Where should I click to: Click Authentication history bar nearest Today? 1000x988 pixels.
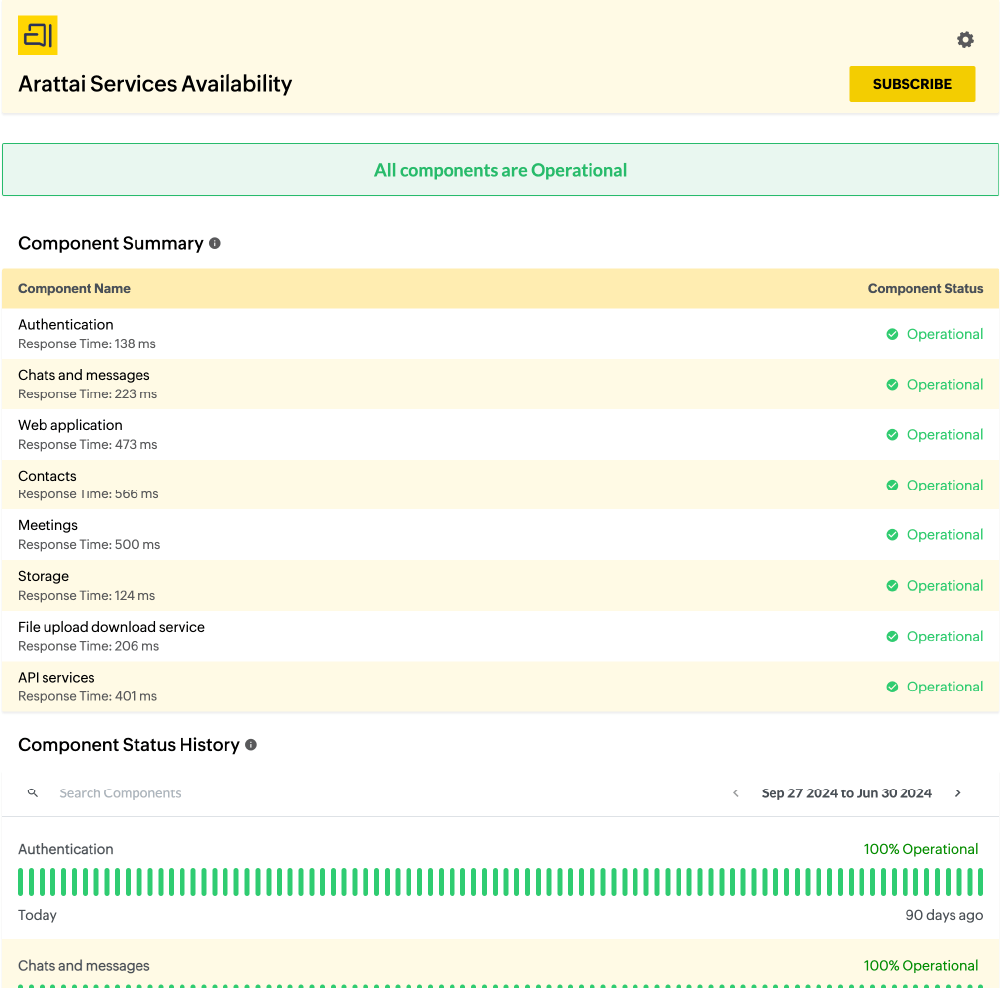(22, 881)
